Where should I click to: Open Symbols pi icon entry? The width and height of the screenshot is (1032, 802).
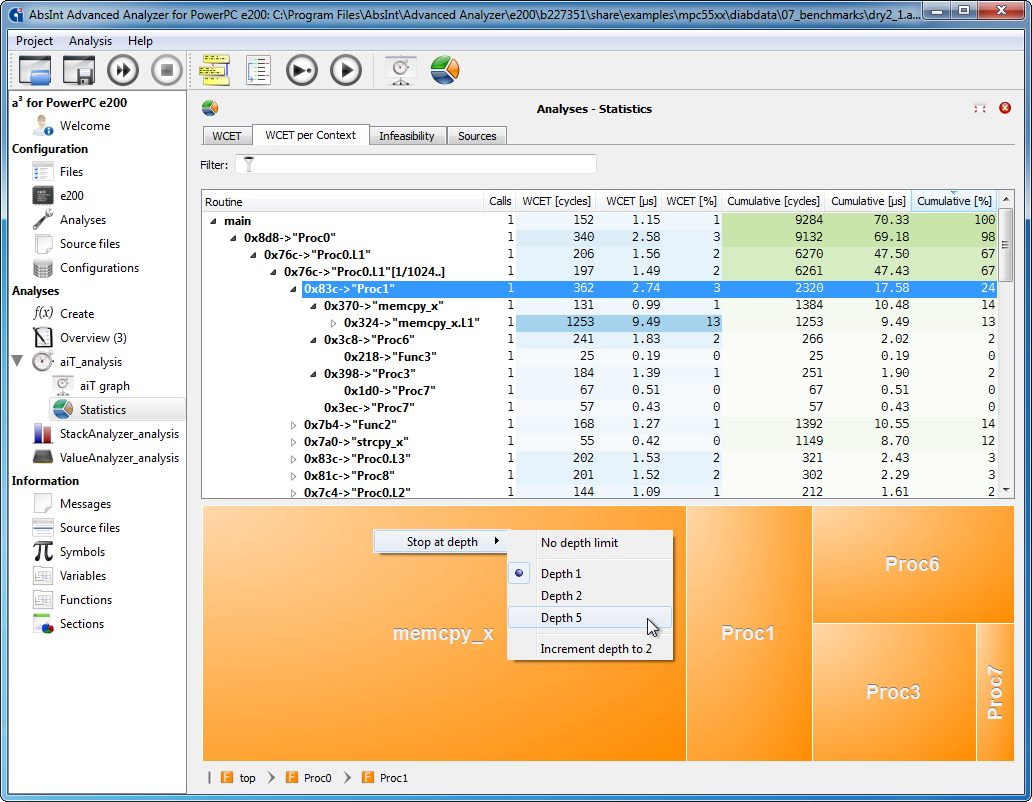pyautogui.click(x=82, y=551)
